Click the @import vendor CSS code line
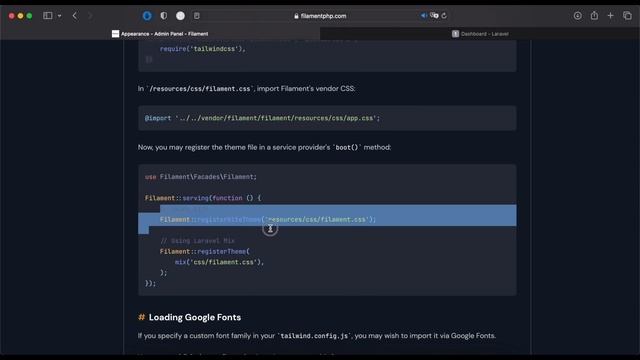The height and width of the screenshot is (360, 640). tap(262, 118)
